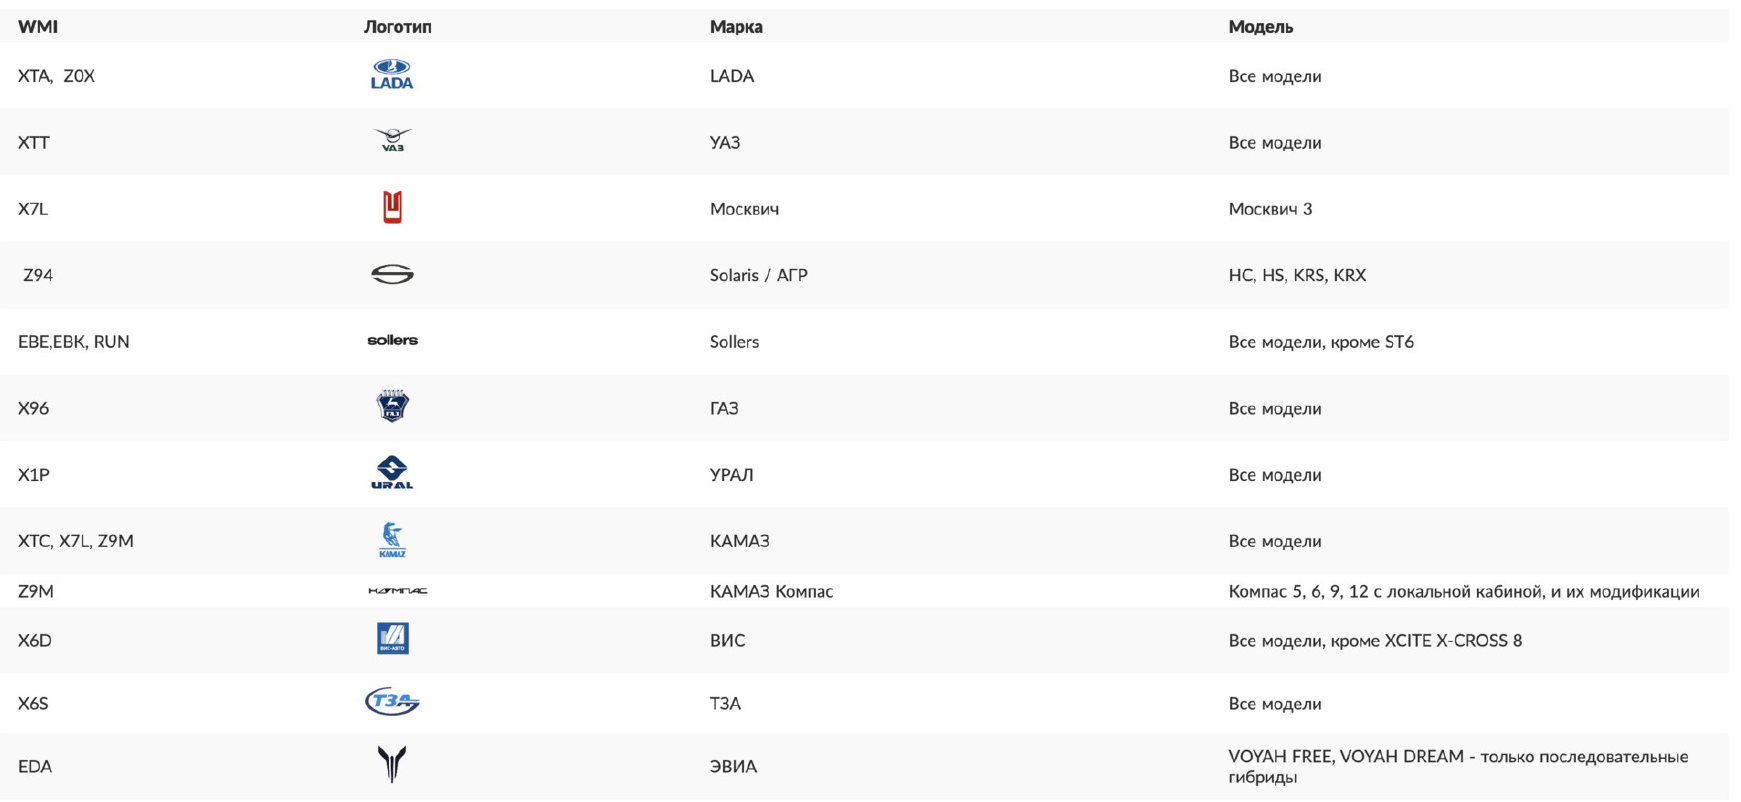Viewport: 1741px width, 802px height.
Task: Click the blue ВИС-АВТО logo
Action: point(392,639)
